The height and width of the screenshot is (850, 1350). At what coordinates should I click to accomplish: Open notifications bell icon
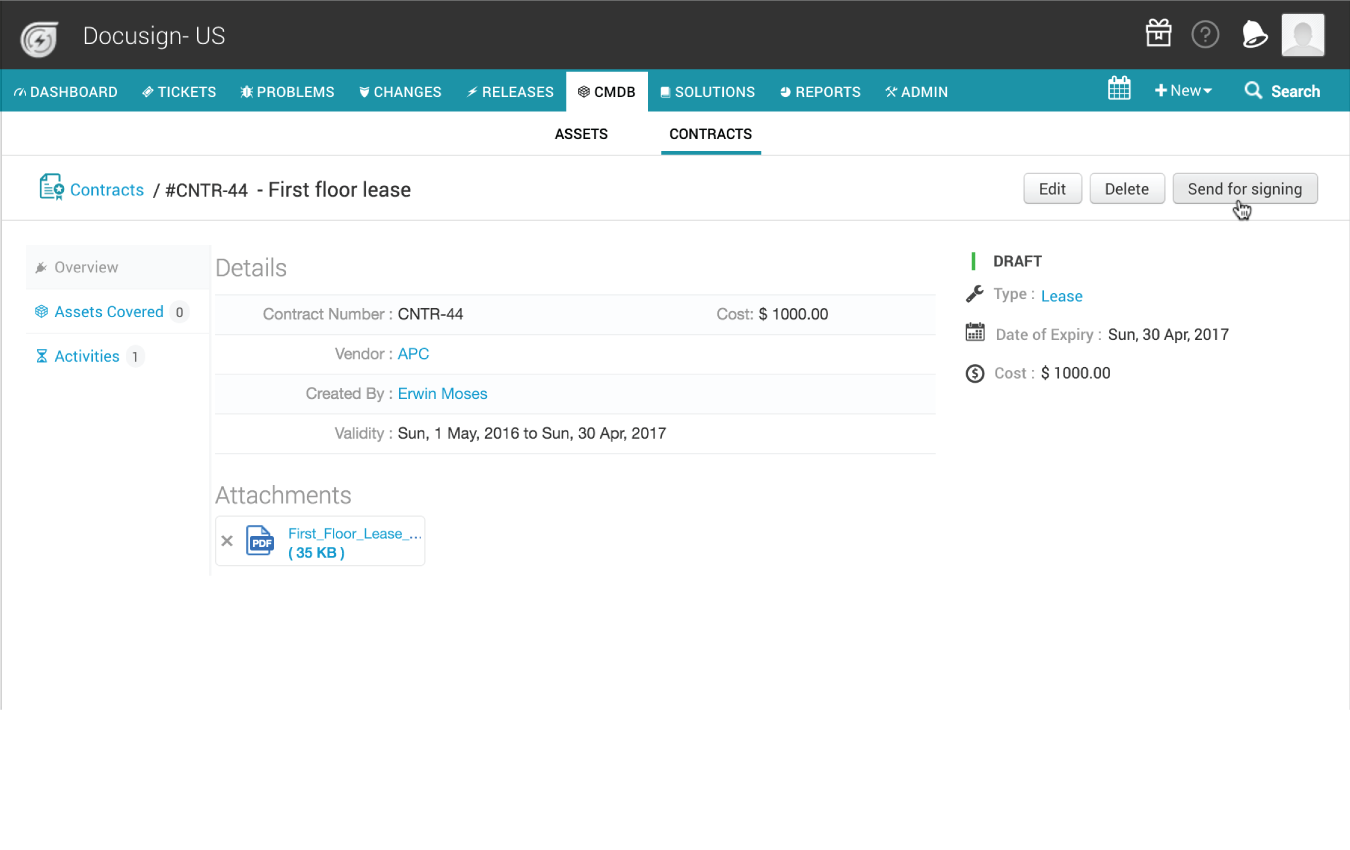click(1253, 35)
